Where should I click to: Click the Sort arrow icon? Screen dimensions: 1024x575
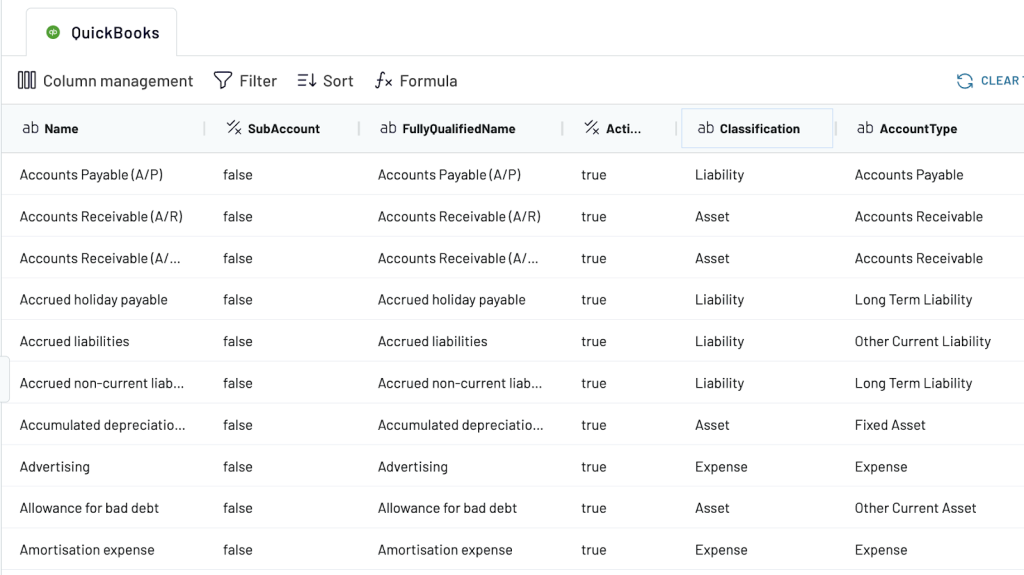click(x=306, y=80)
